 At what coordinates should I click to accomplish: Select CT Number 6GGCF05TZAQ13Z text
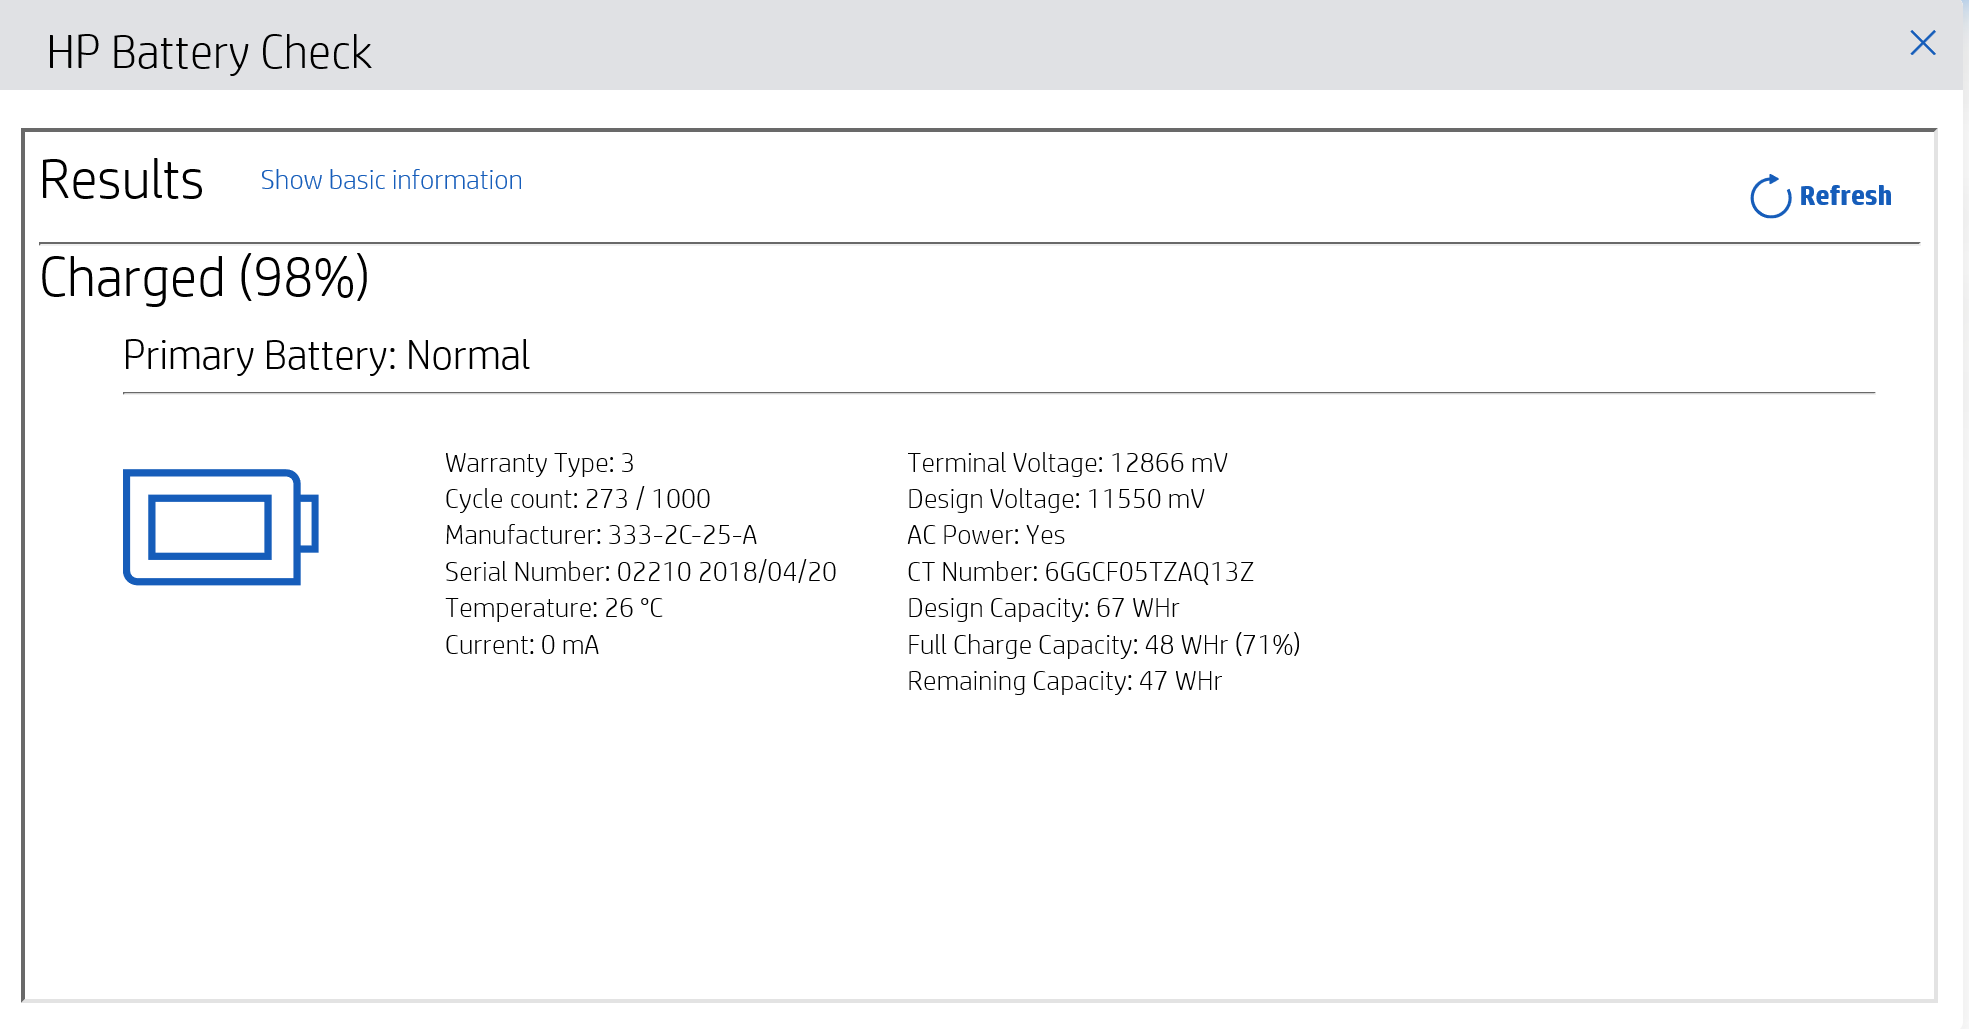click(1080, 572)
